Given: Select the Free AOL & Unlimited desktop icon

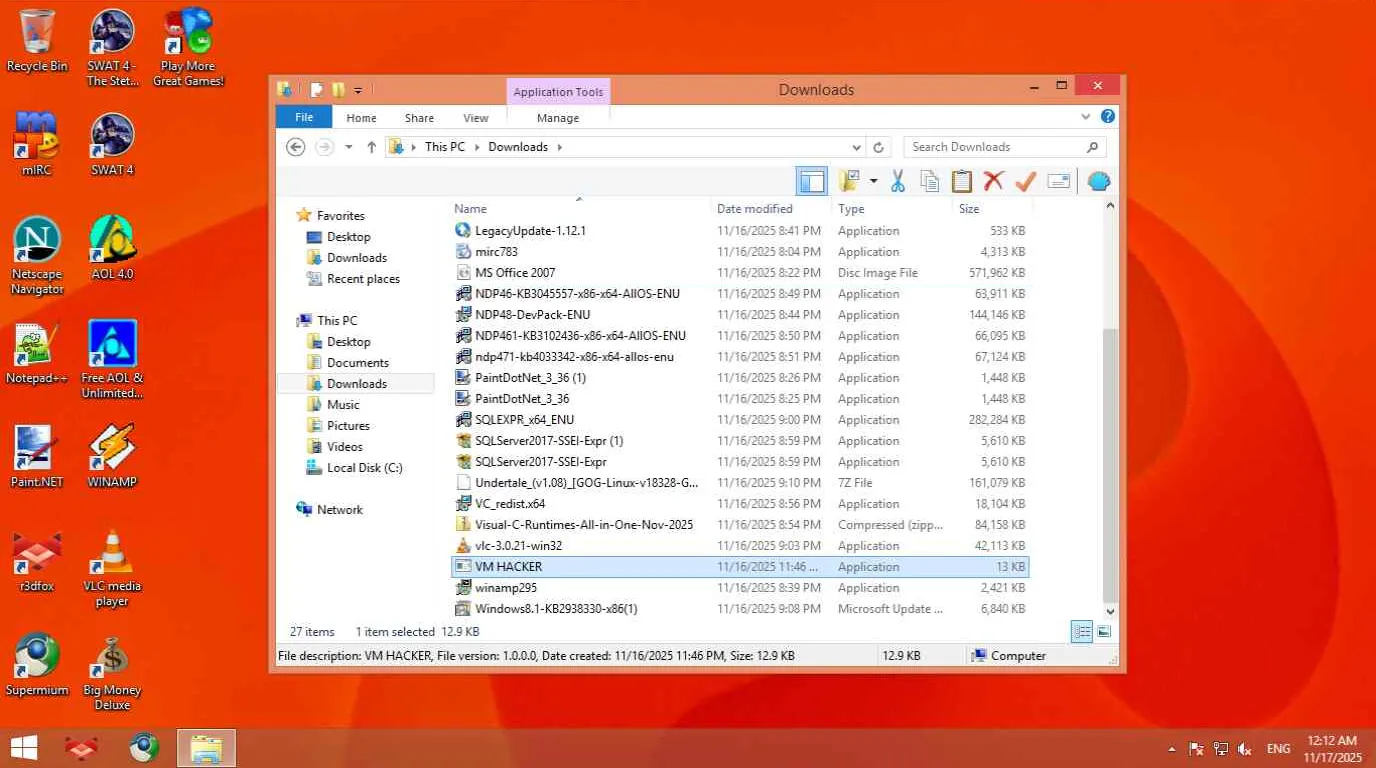Looking at the screenshot, I should 112,360.
